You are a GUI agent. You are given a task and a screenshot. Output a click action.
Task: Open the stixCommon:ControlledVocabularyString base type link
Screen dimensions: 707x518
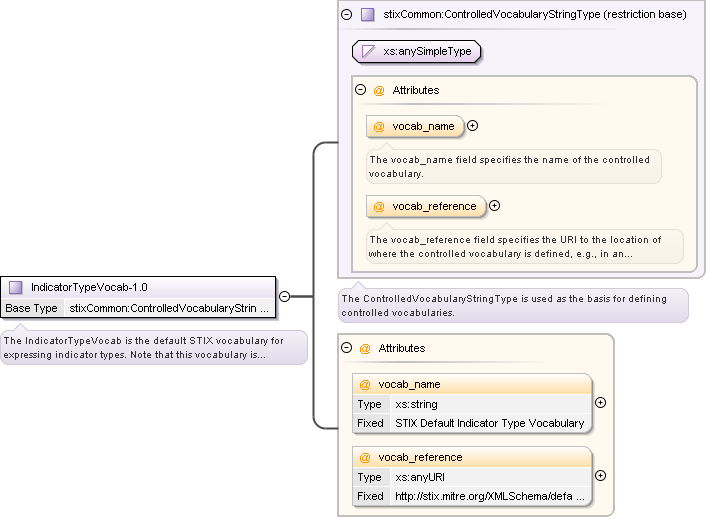[168, 308]
